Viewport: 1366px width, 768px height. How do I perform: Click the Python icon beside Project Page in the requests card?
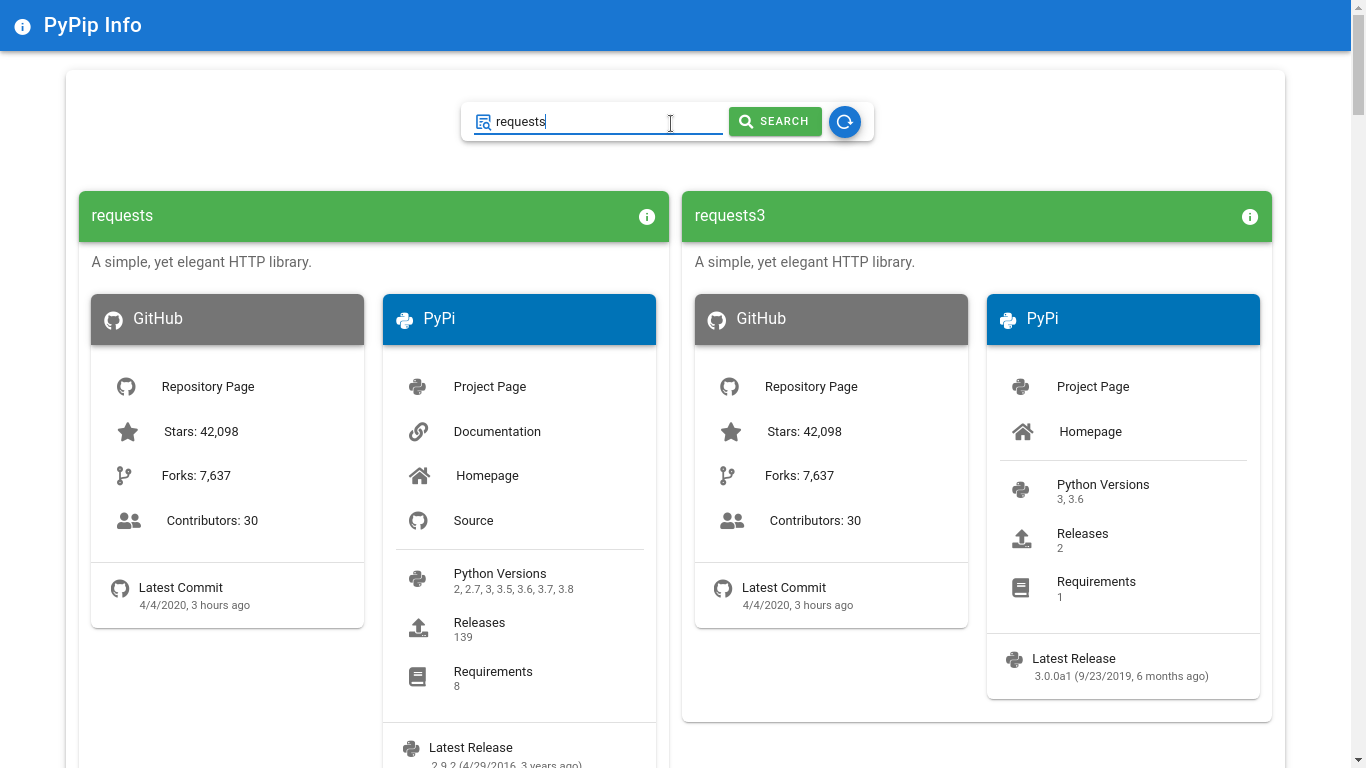click(418, 387)
